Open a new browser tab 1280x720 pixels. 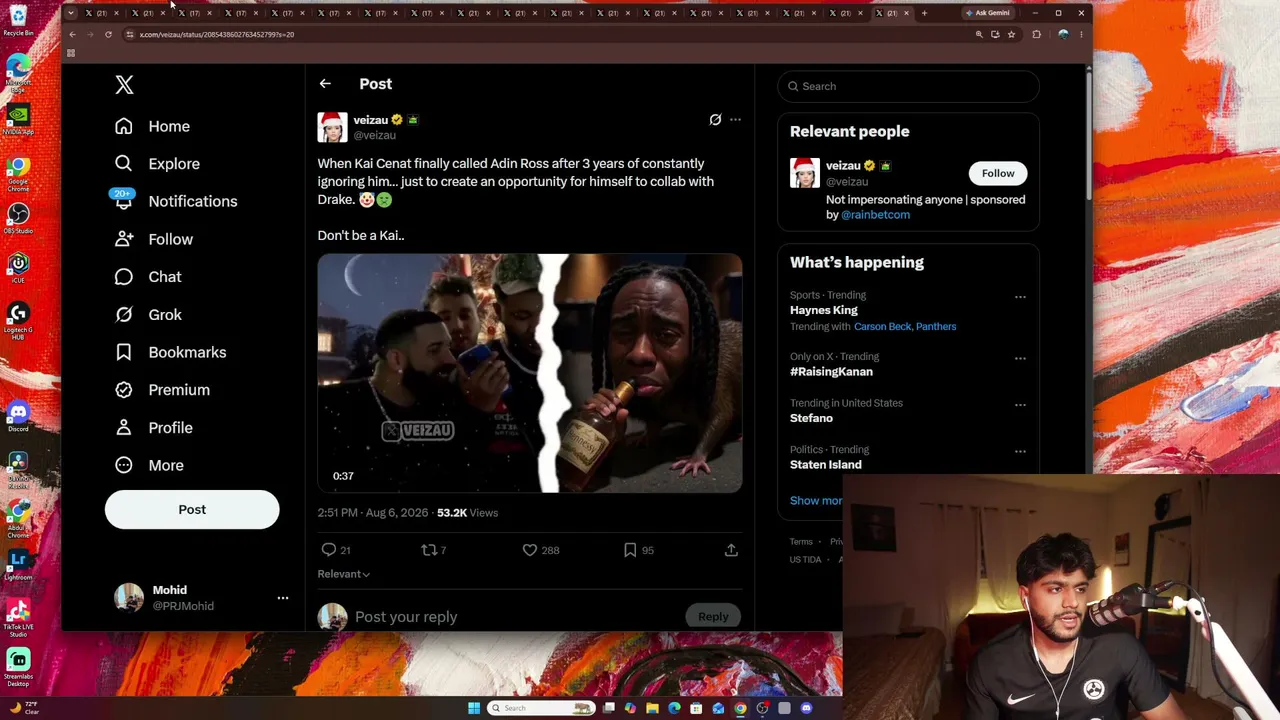tap(924, 13)
